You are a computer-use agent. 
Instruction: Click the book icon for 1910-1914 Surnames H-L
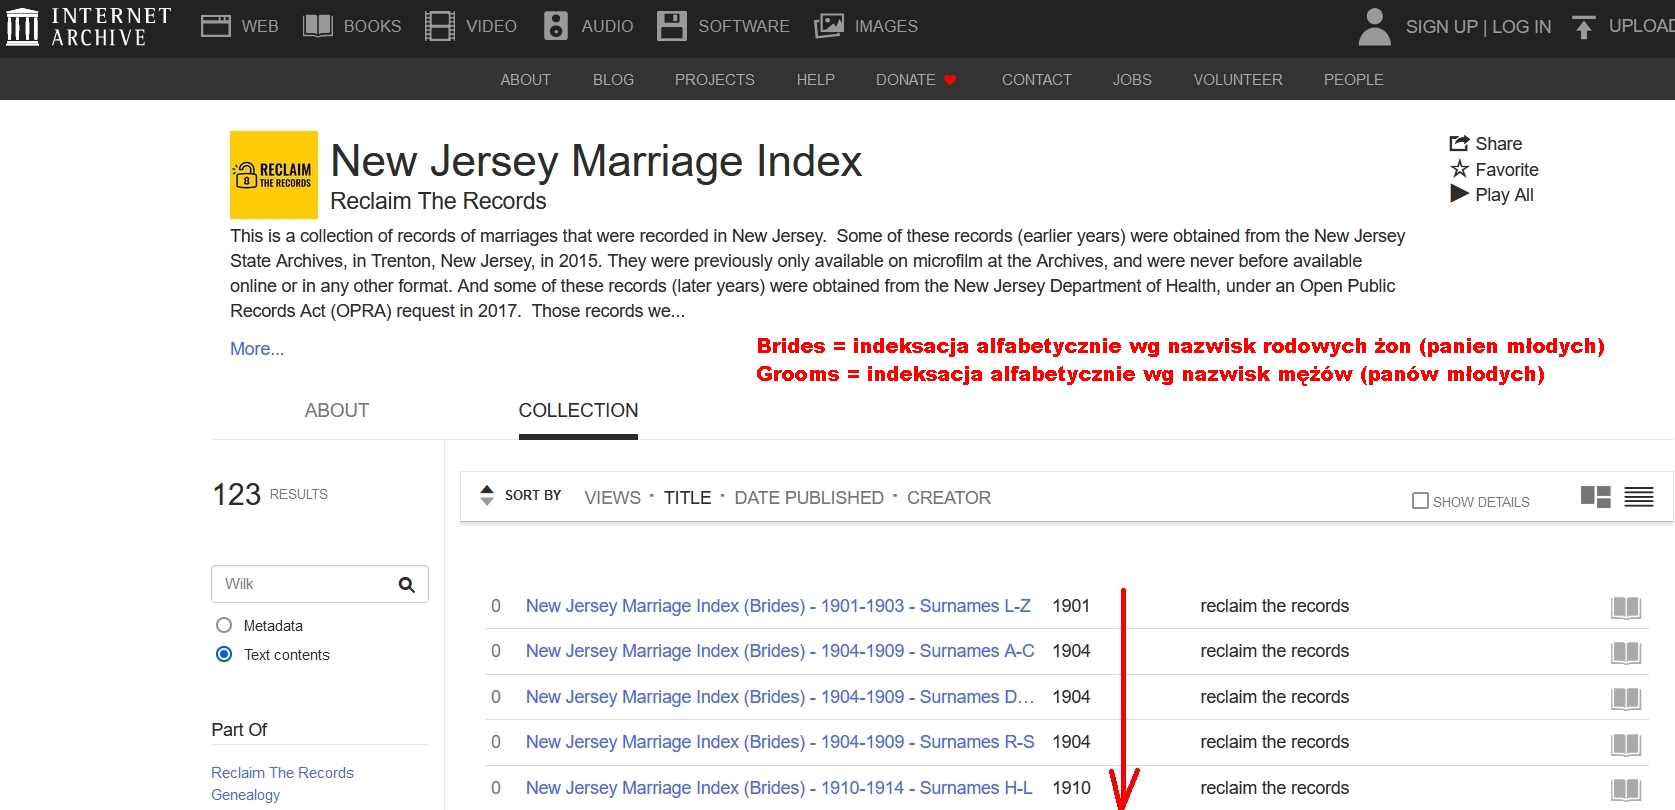pos(1626,789)
